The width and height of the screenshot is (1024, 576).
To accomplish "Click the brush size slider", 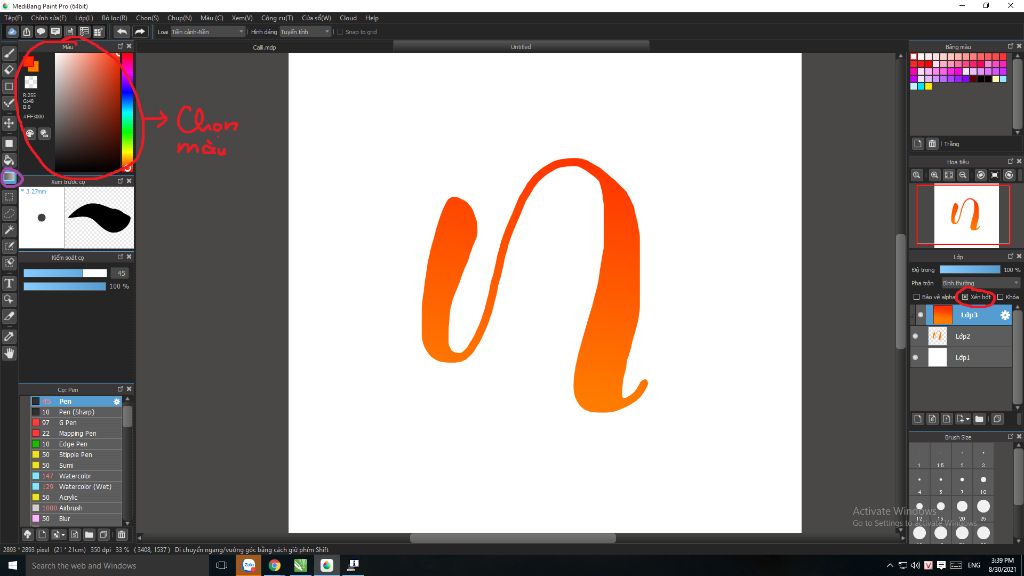I will pos(65,273).
